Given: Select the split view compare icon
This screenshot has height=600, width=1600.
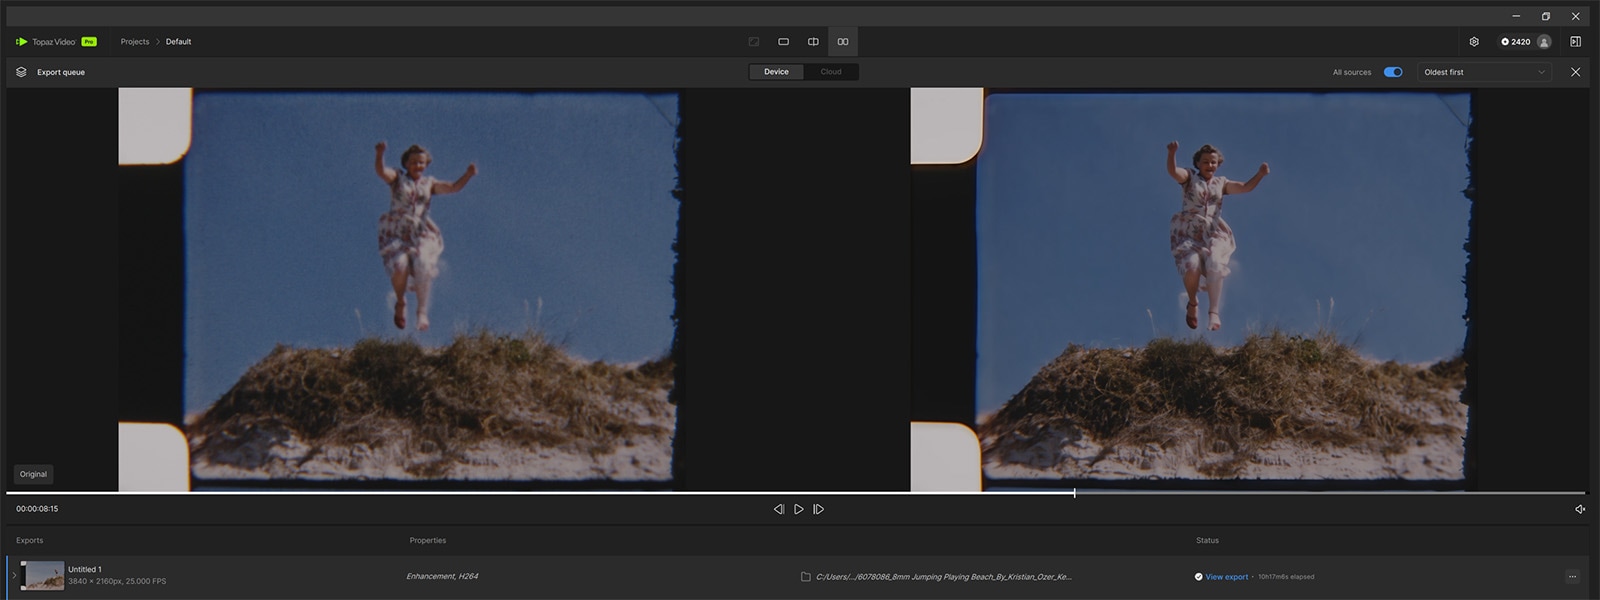Looking at the screenshot, I should [x=813, y=42].
